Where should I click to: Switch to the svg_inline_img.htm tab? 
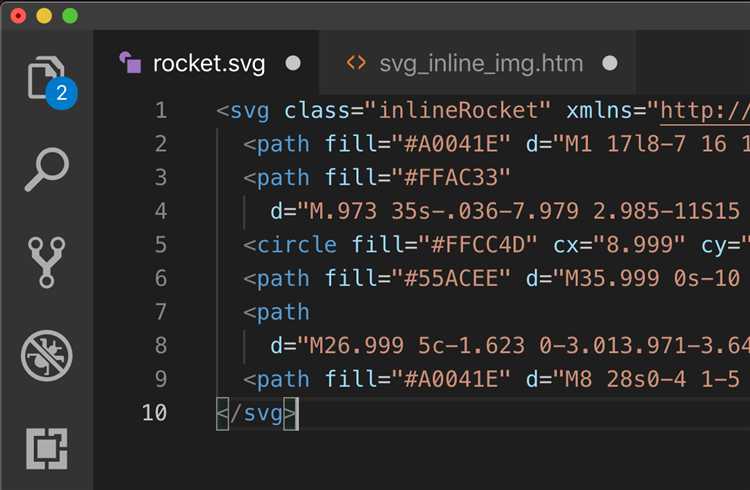481,63
